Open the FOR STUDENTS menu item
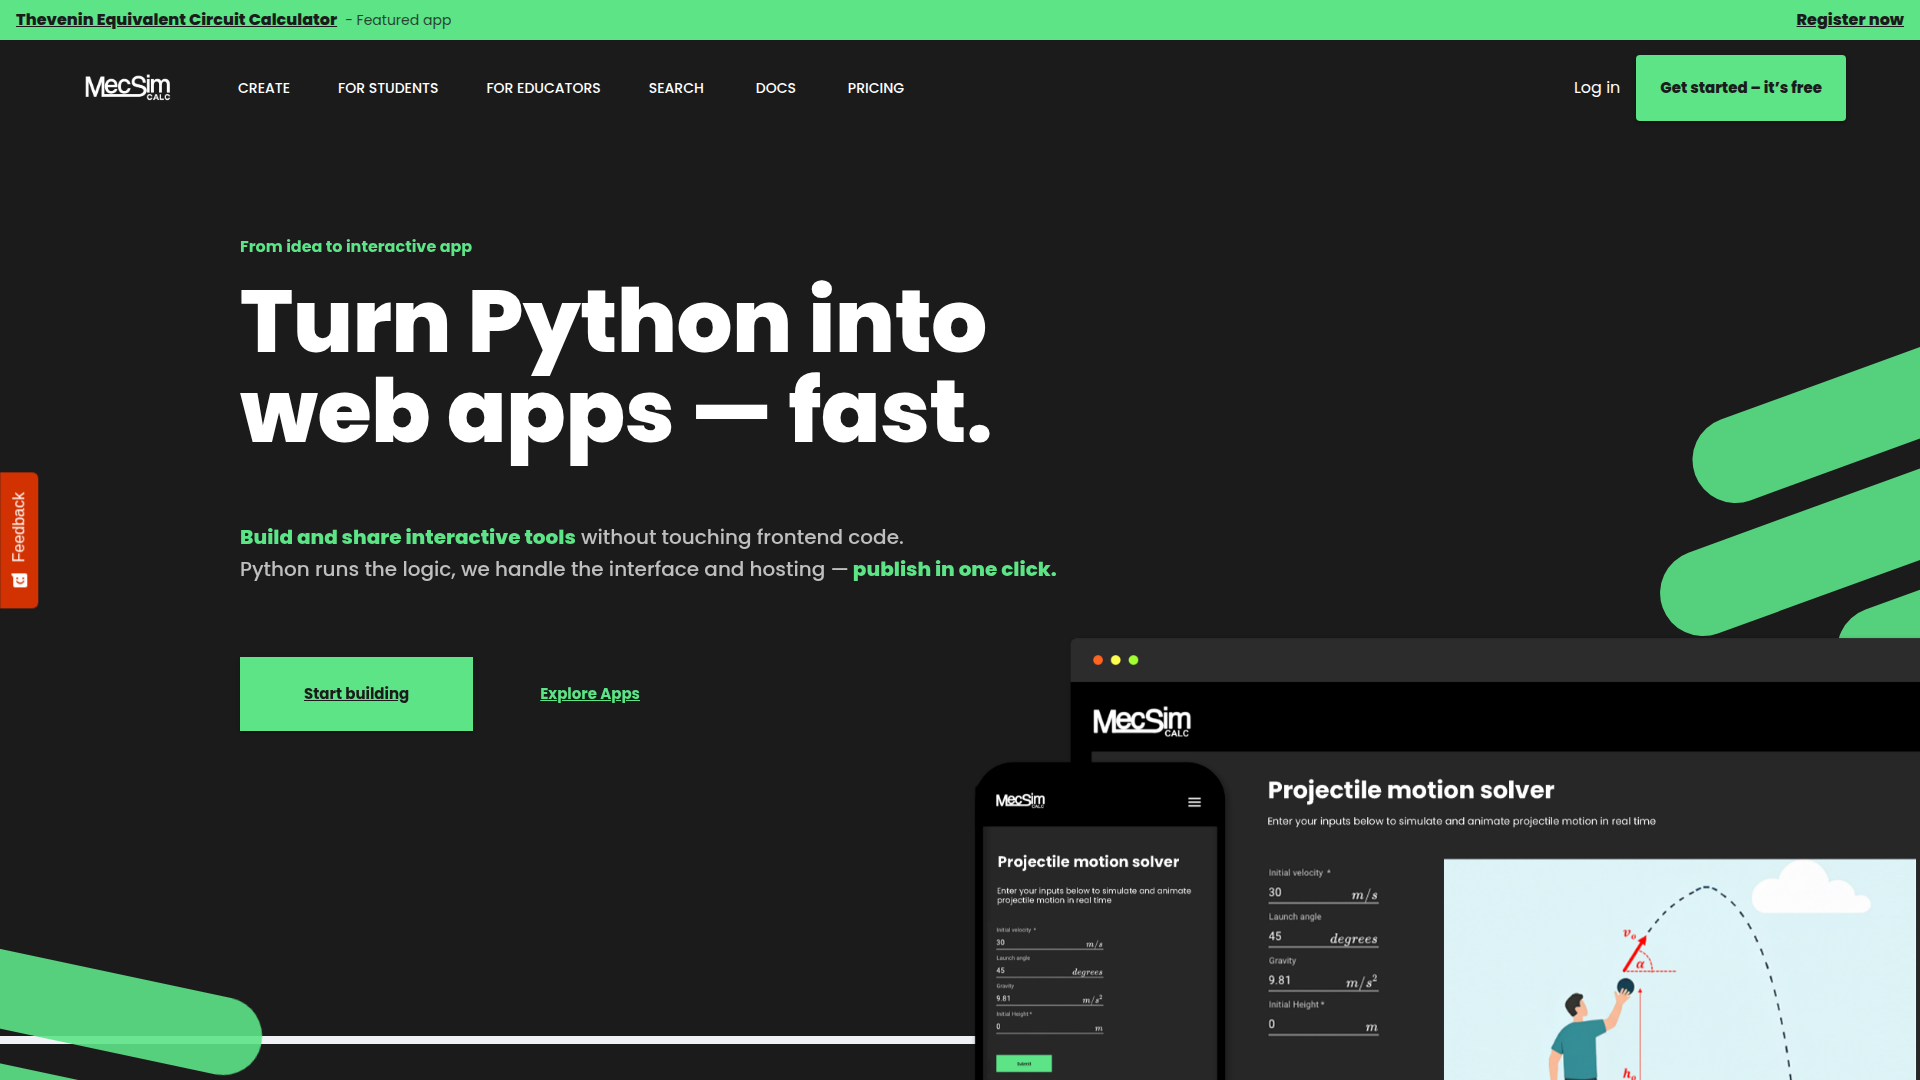1920x1080 pixels. tap(388, 88)
